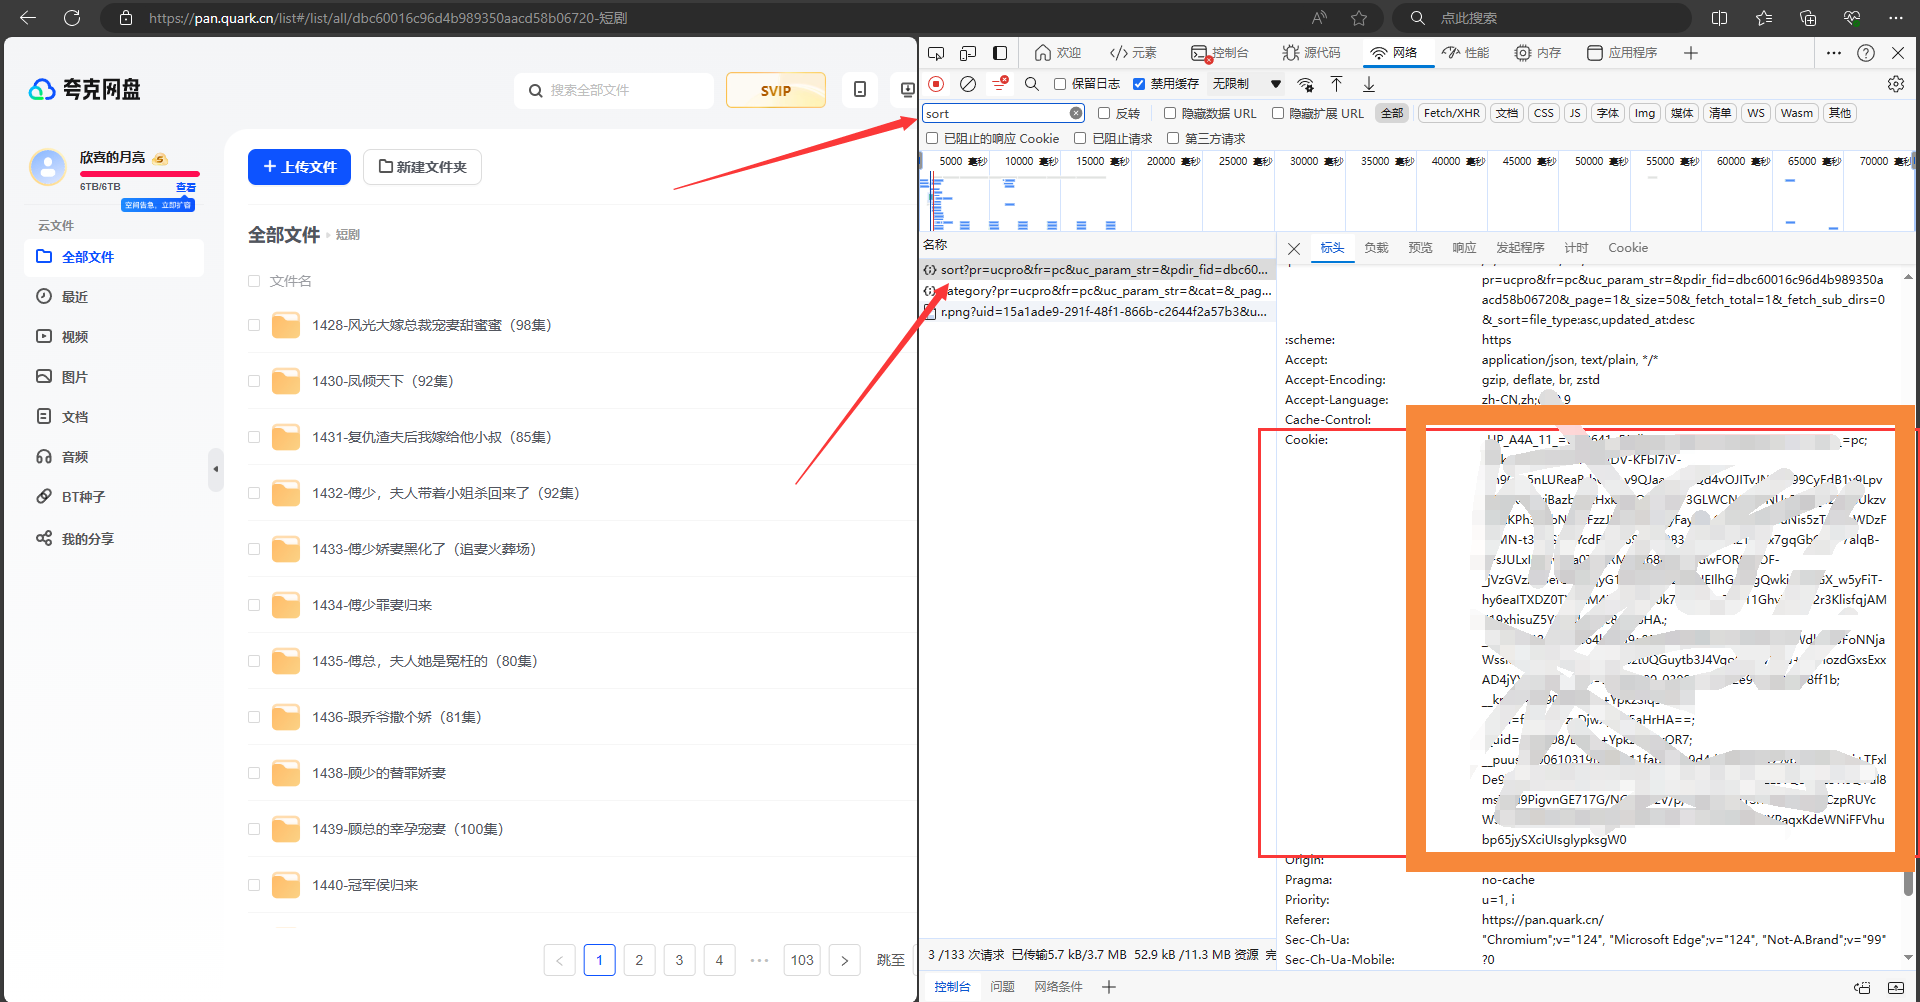Select sort?pr=ucpro request row
This screenshot has height=1002, width=1920.
(1097, 270)
